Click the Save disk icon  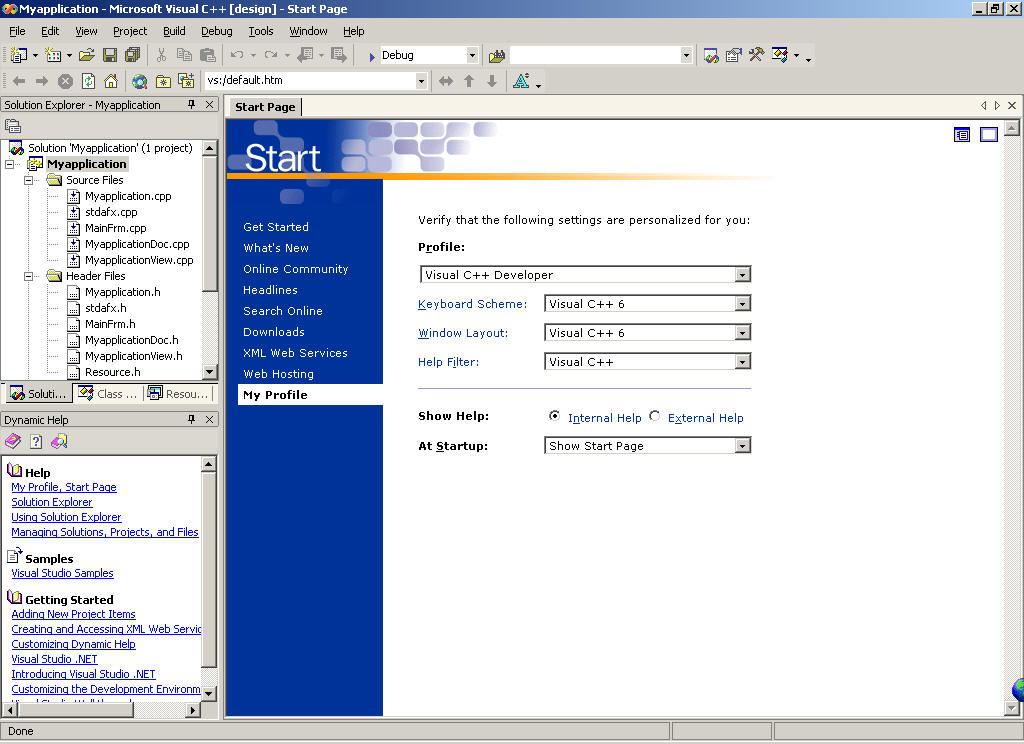pos(110,56)
